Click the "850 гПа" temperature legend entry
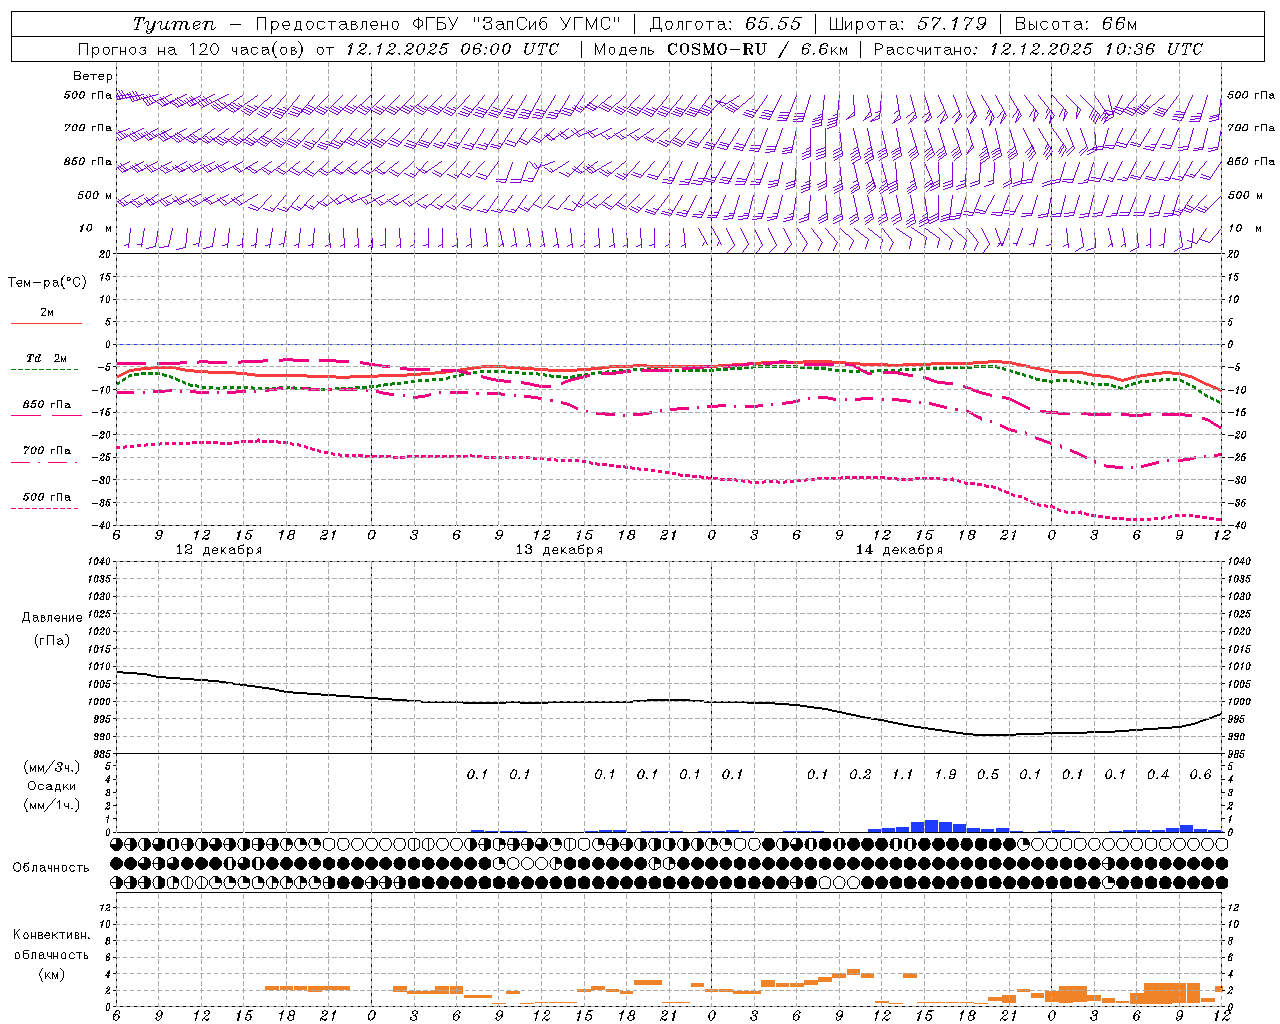The width and height of the screenshot is (1280, 1024). click(x=46, y=405)
